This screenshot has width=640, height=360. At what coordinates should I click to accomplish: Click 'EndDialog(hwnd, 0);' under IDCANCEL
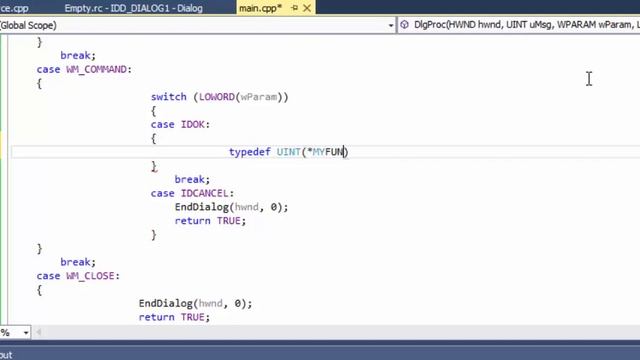tap(231, 207)
